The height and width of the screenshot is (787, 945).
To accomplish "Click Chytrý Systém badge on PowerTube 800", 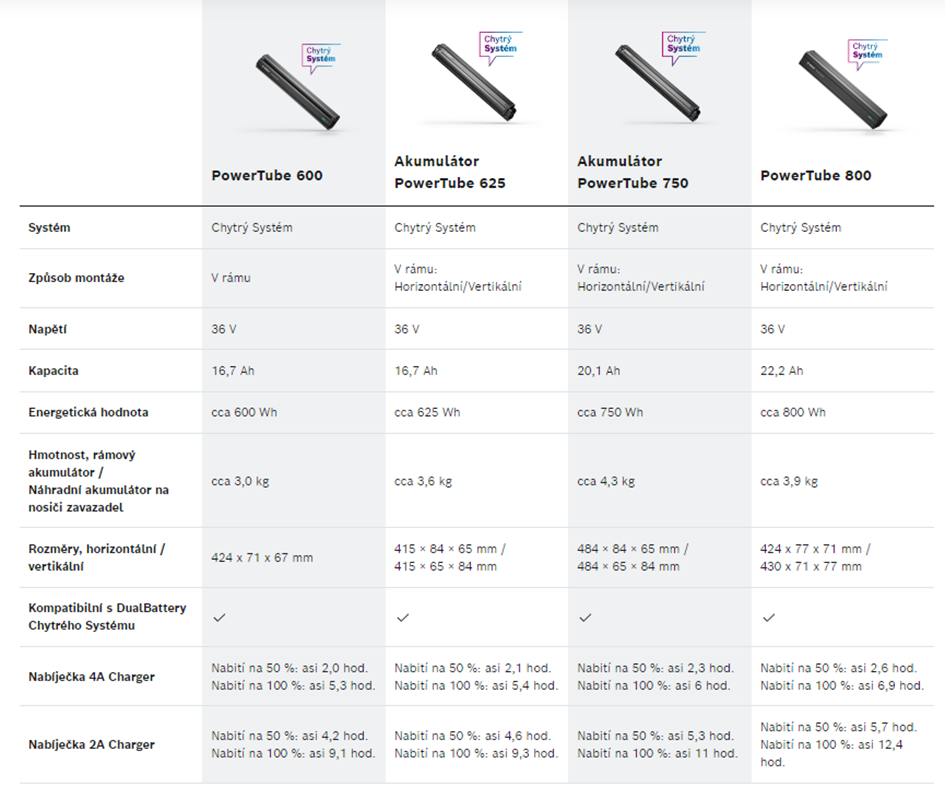I will coord(867,53).
